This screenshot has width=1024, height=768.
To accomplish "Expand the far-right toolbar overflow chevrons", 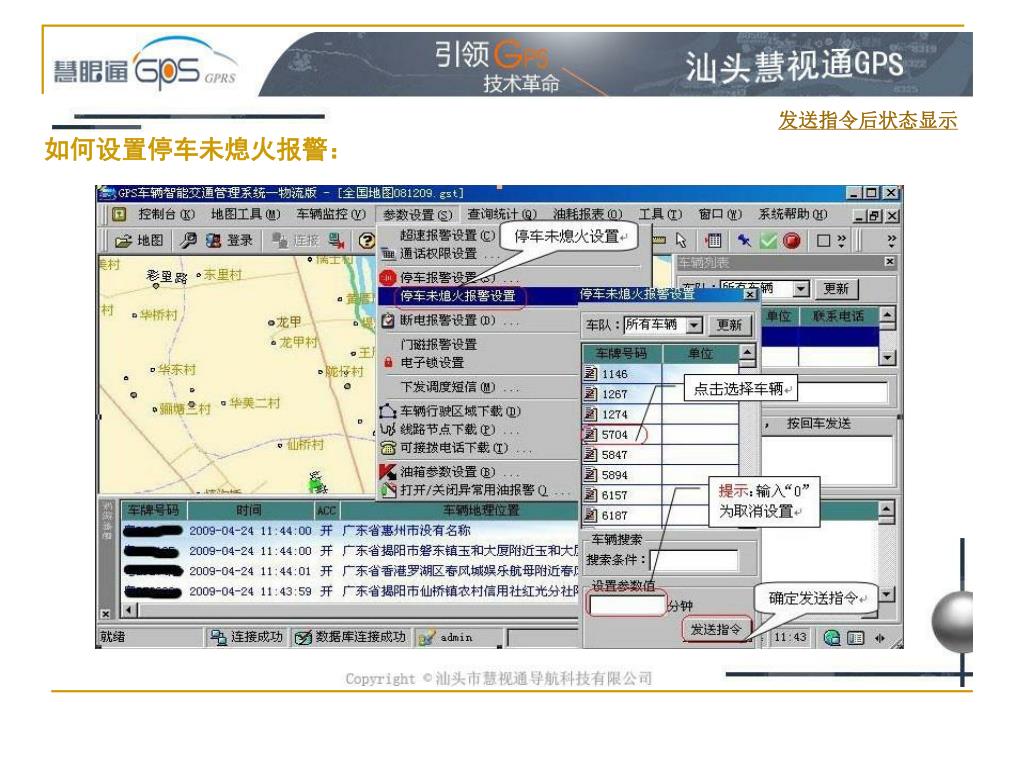I will pyautogui.click(x=891, y=241).
